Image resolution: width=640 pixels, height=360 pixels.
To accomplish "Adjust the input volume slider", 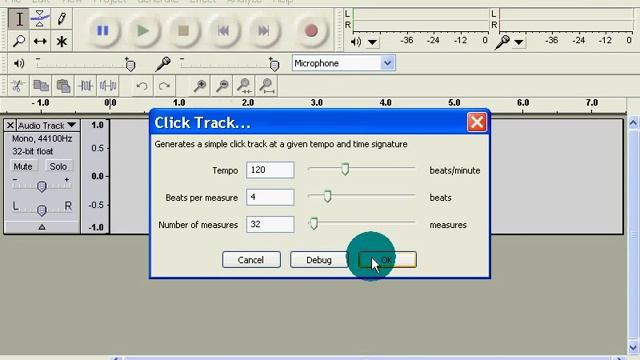I will (x=274, y=65).
